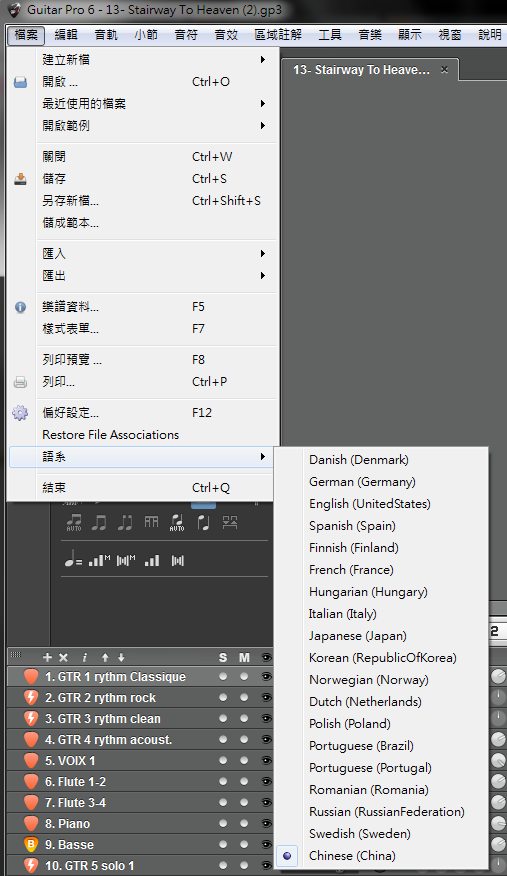Toggle visibility eye for 6. Flute 1-2
Screen dimensions: 507x876
click(266, 782)
